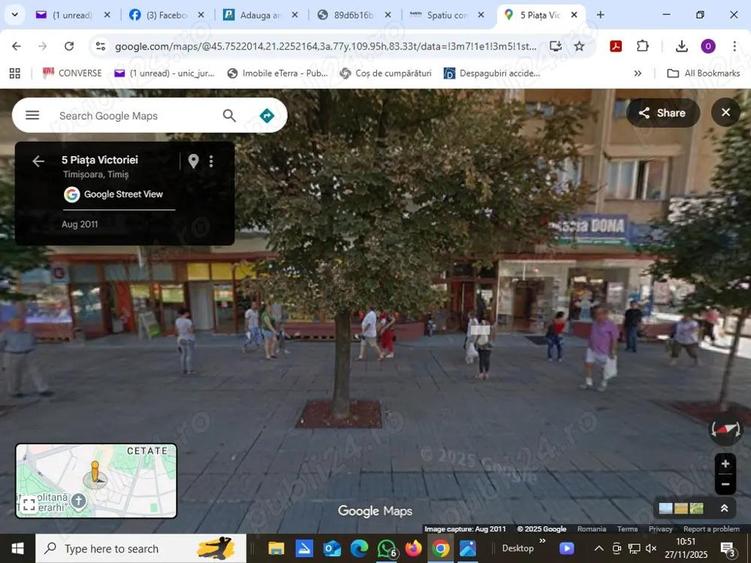Share this Street View location
The width and height of the screenshot is (751, 563).
pyautogui.click(x=663, y=113)
